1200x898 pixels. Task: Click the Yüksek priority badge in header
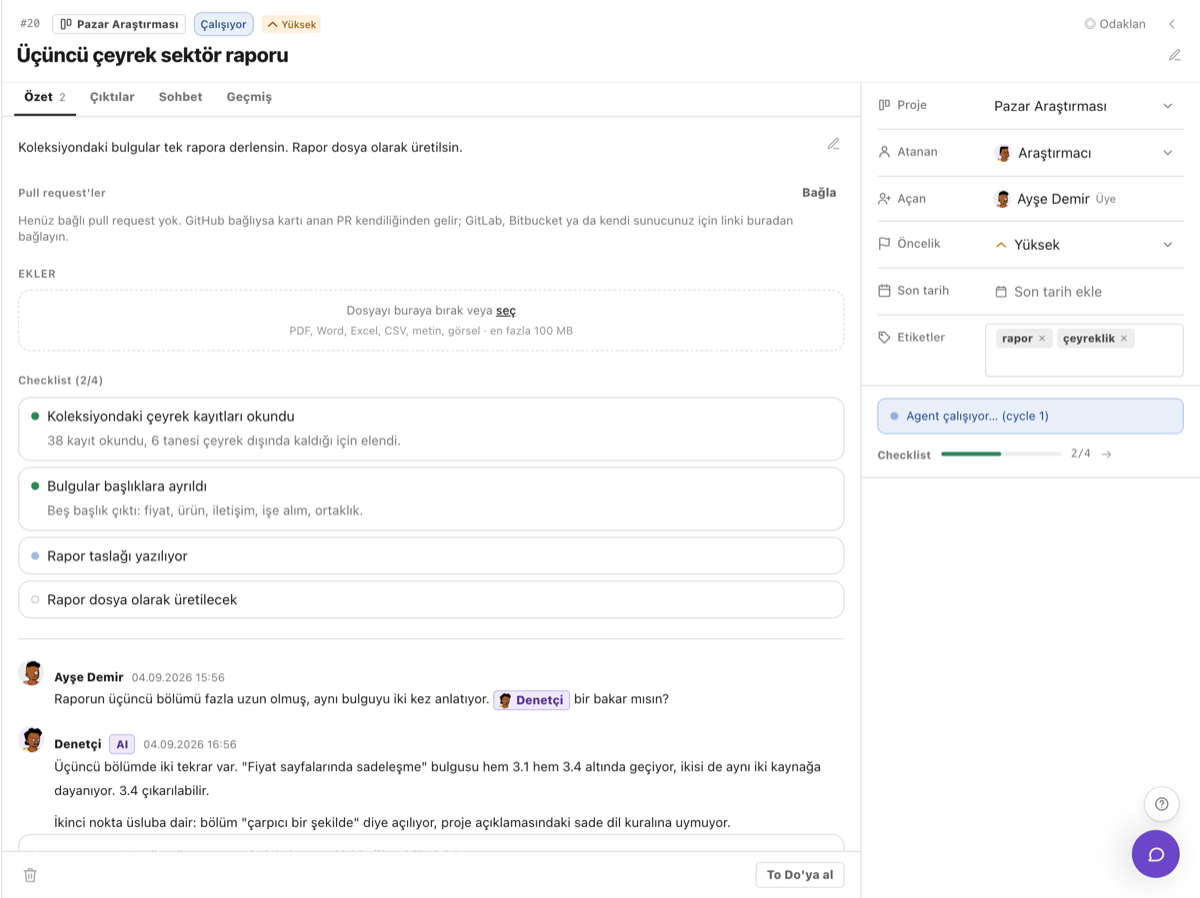(291, 24)
